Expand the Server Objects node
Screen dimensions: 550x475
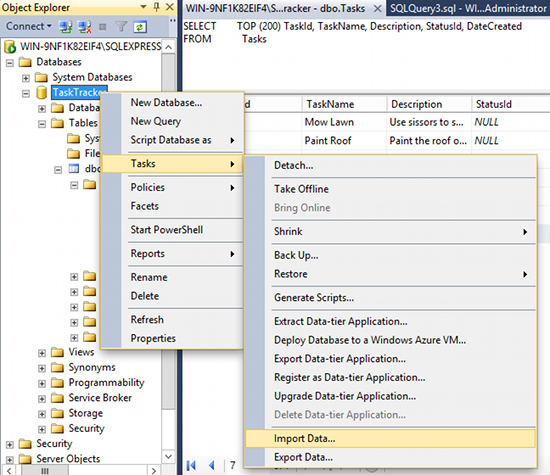[10, 460]
